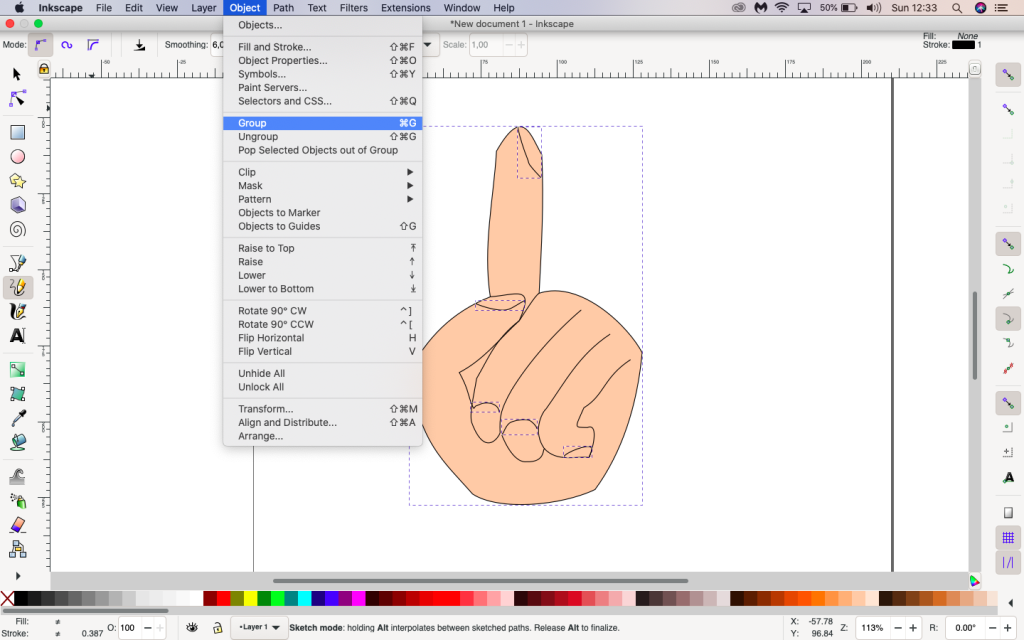Select the Pencil freehand tool

point(18,287)
